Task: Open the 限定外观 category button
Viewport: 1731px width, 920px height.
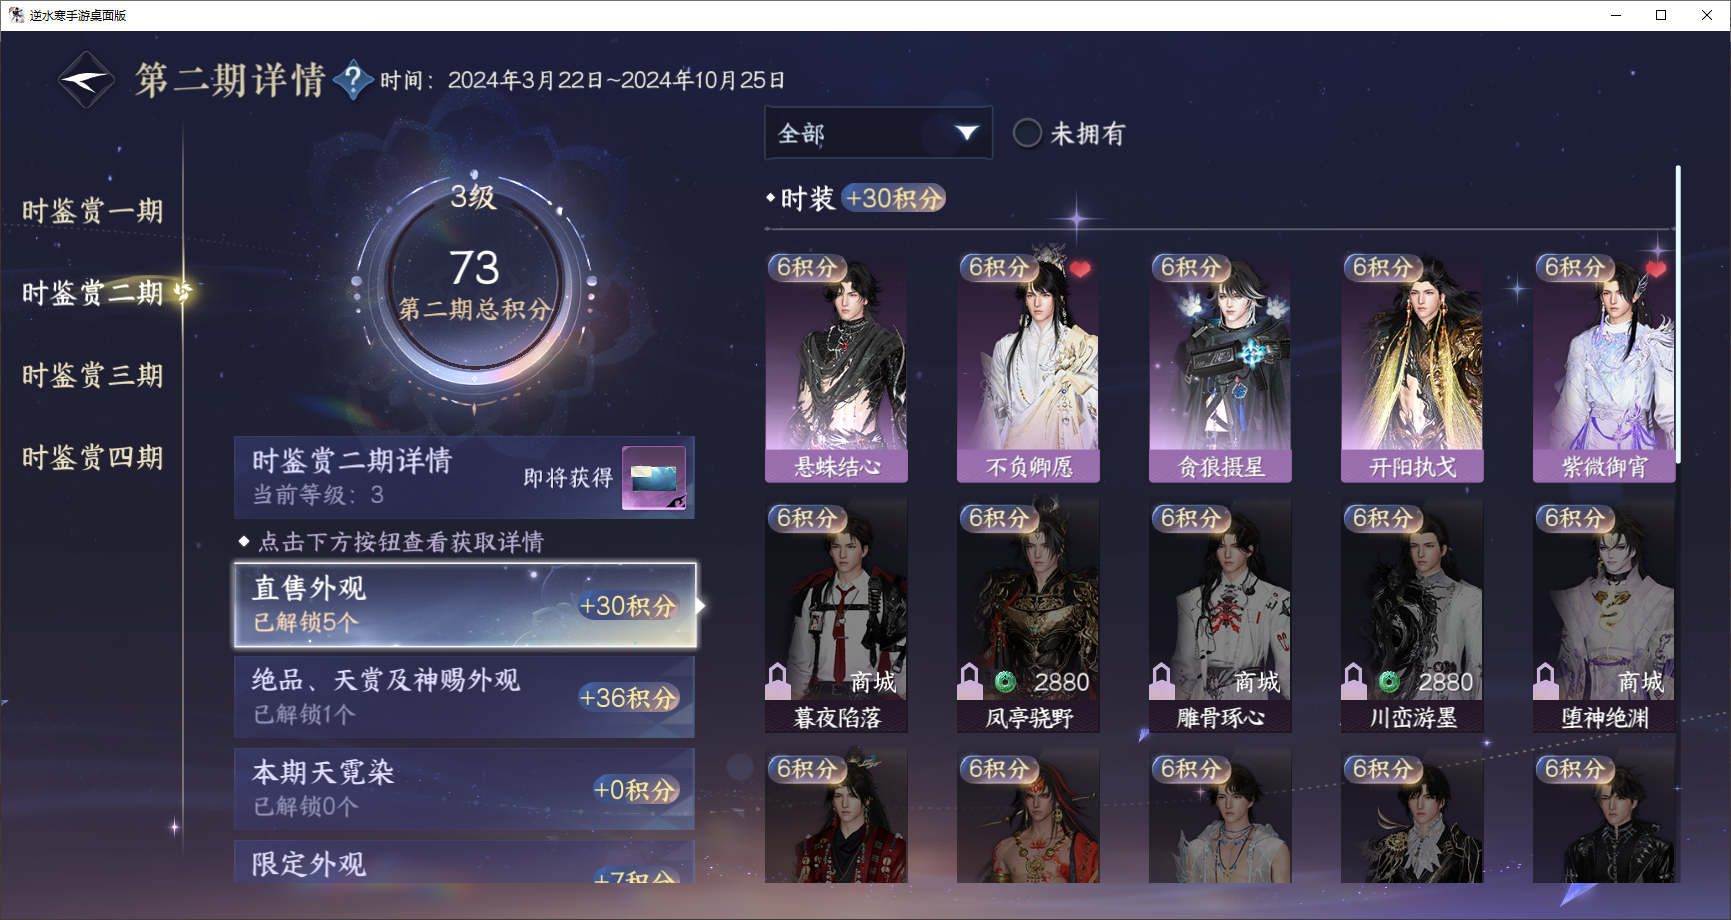Action: (464, 862)
